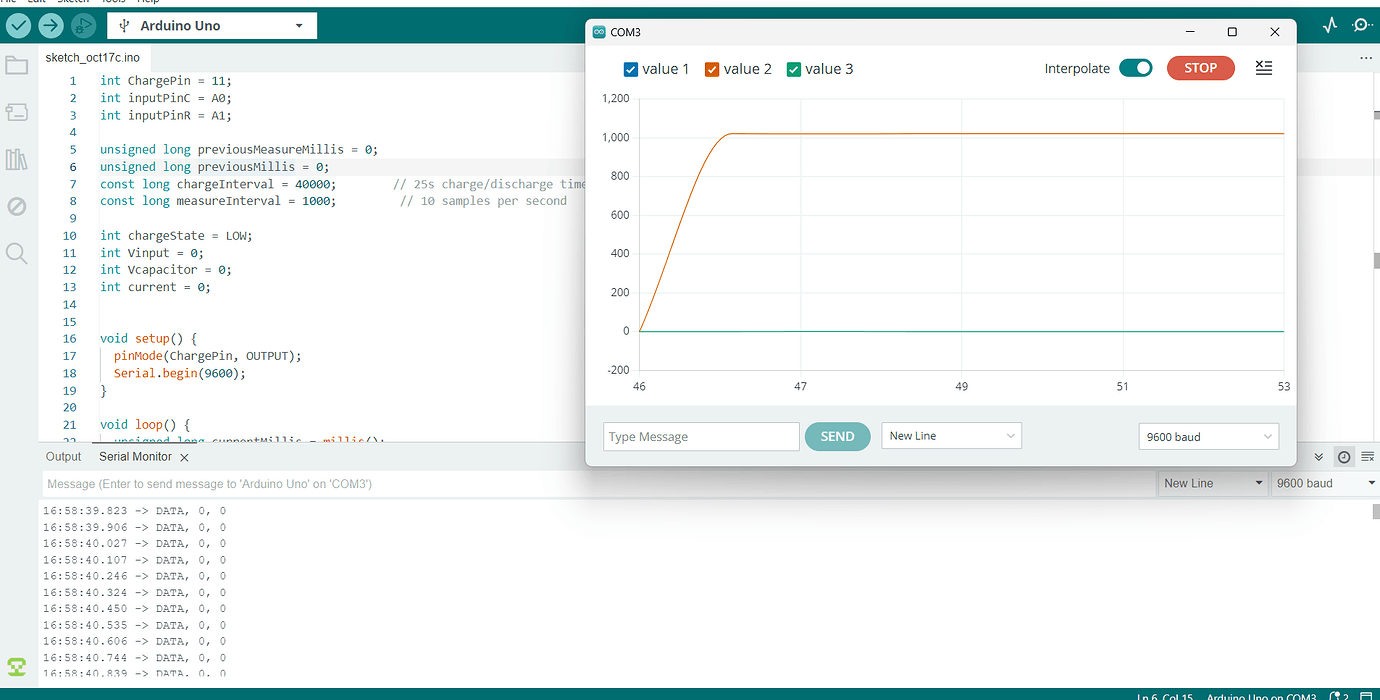This screenshot has height=700, width=1380.
Task: Click line 'void setup() {'
Action: pyautogui.click(x=148, y=339)
